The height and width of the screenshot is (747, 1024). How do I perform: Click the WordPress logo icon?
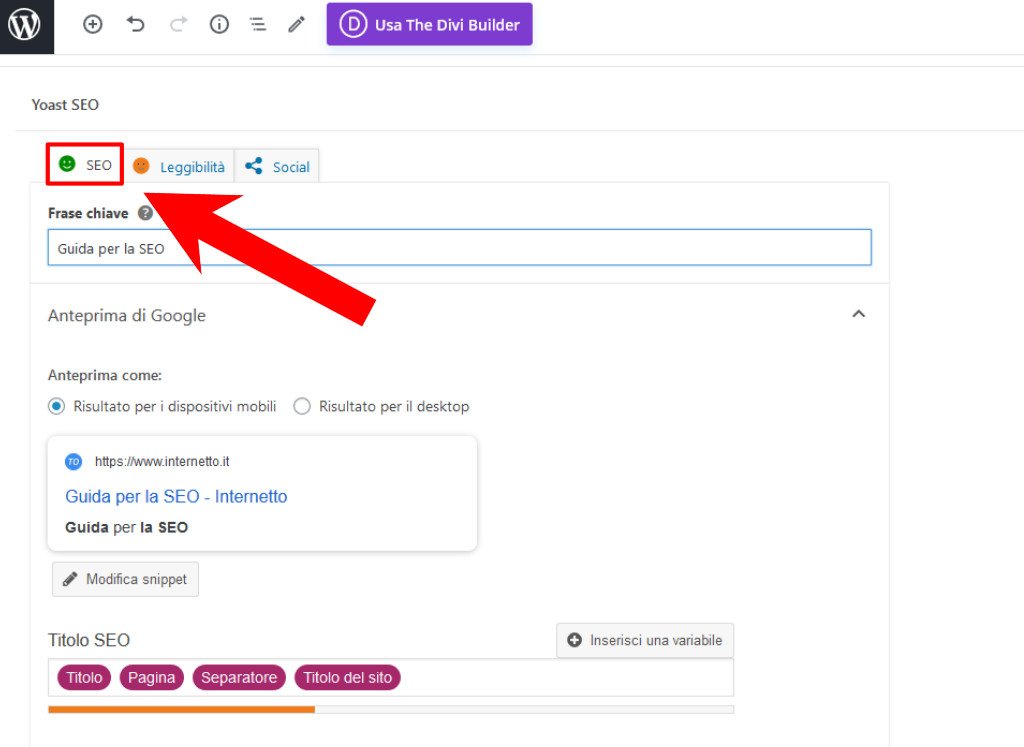[x=24, y=25]
